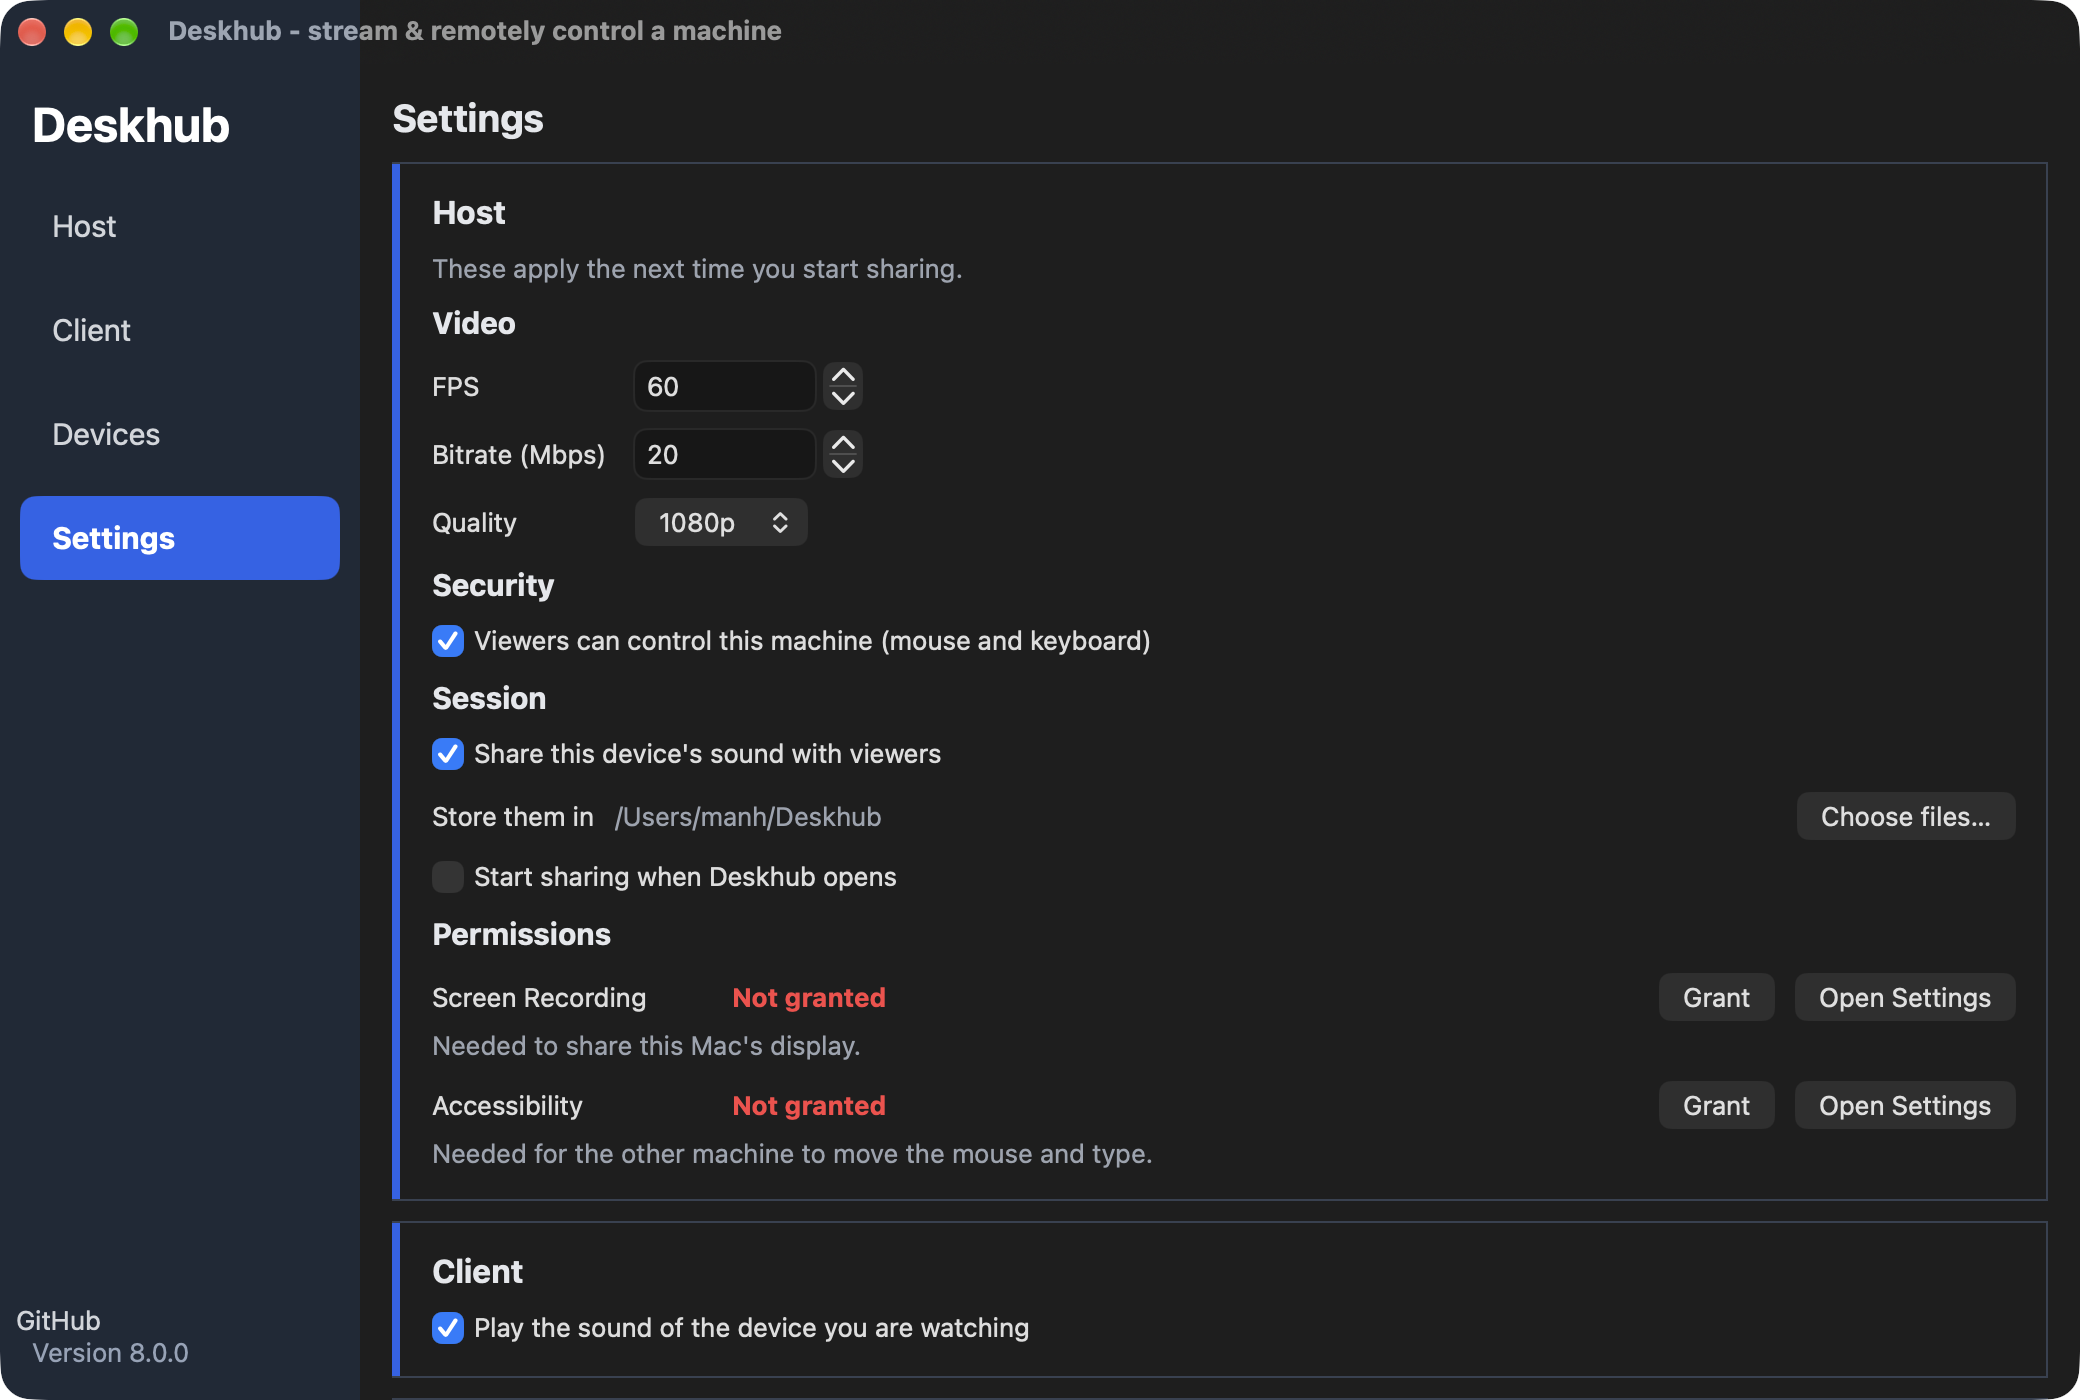Open Settings for Accessibility permission
Screen dimensions: 2080x1400
(x=1905, y=1106)
